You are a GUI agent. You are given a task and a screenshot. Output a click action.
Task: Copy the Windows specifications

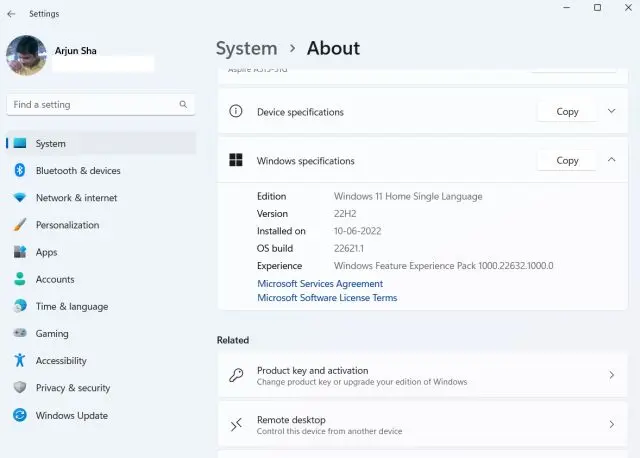pos(567,160)
